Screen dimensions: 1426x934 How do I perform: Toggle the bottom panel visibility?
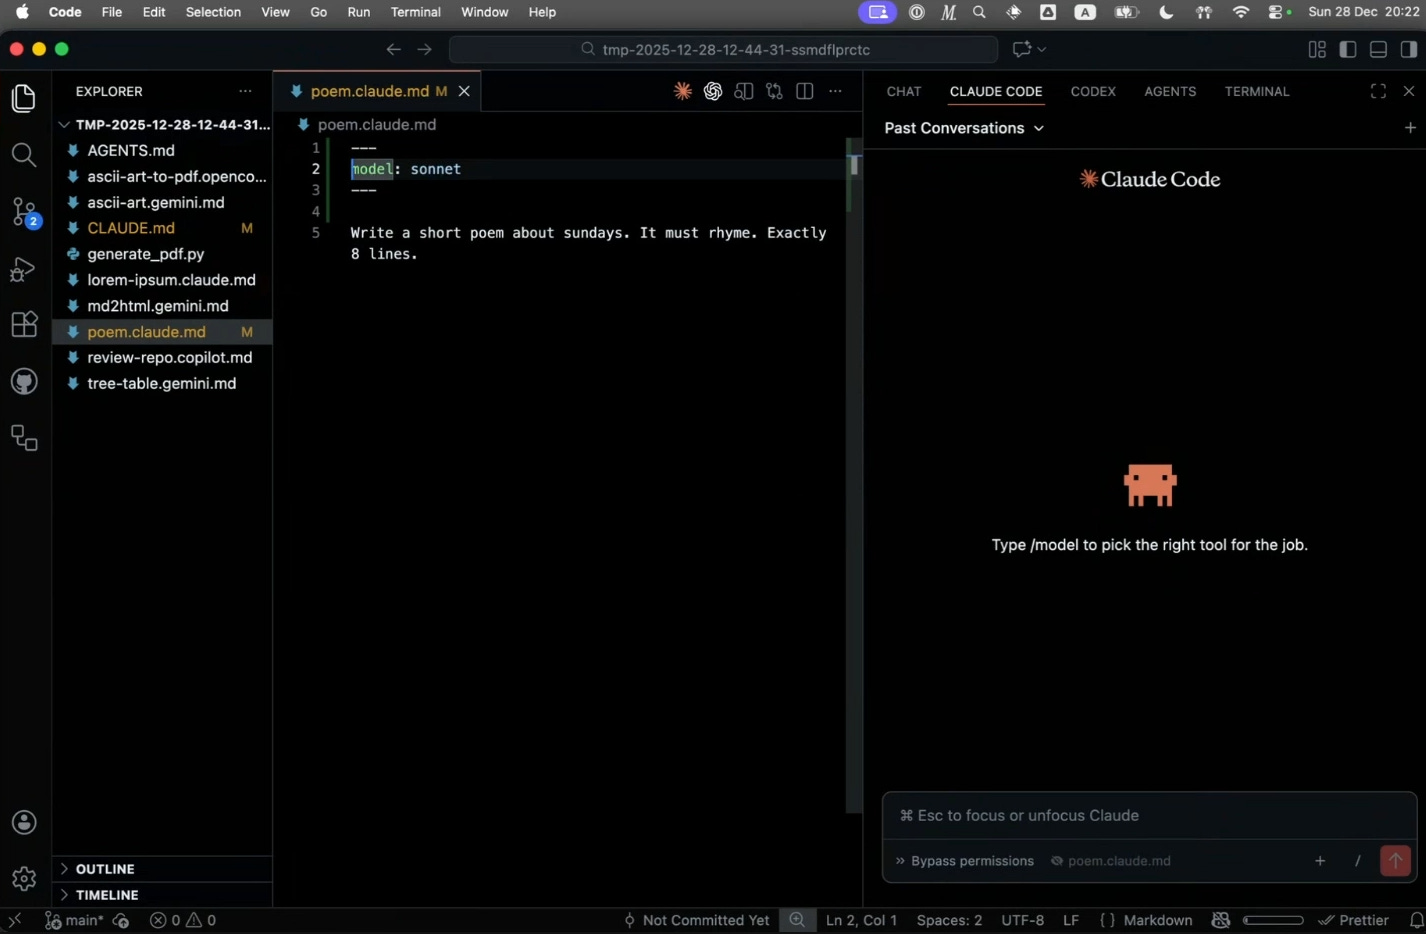pos(1378,49)
